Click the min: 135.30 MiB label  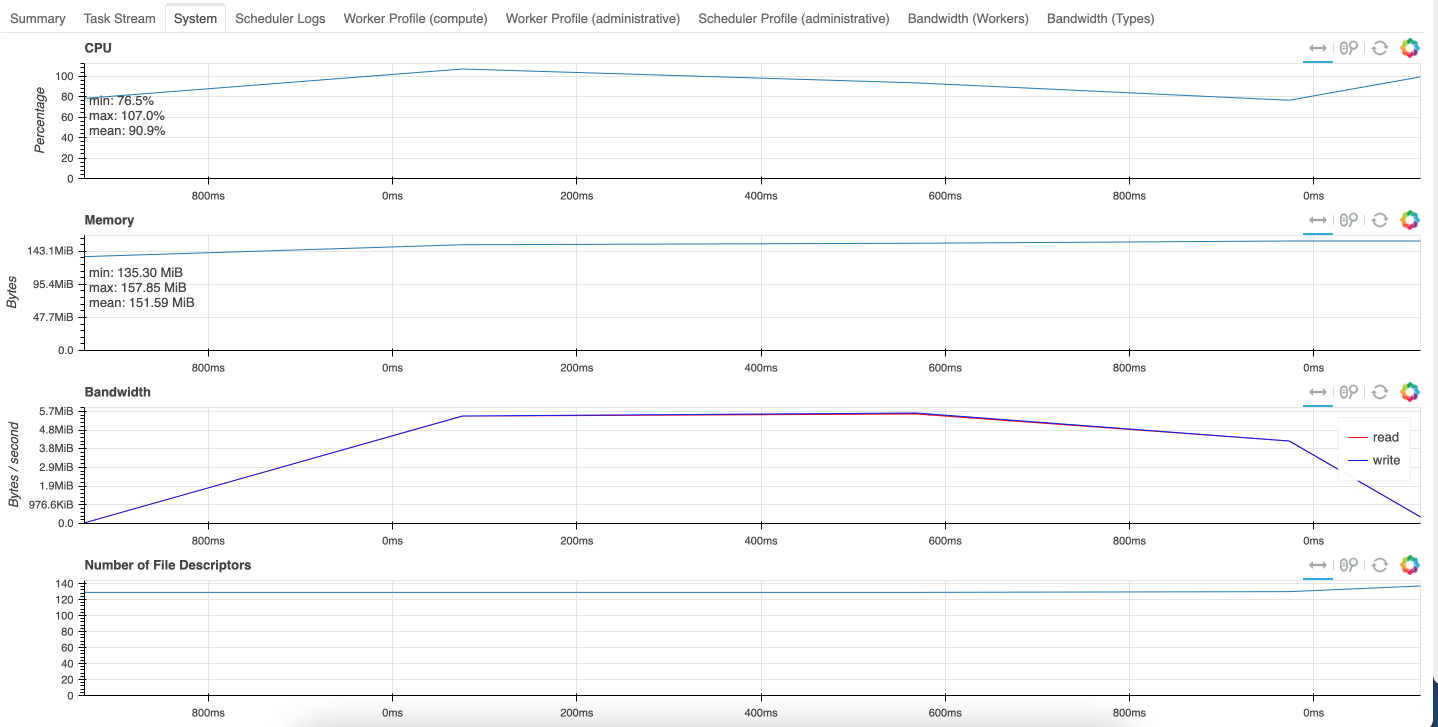[136, 272]
